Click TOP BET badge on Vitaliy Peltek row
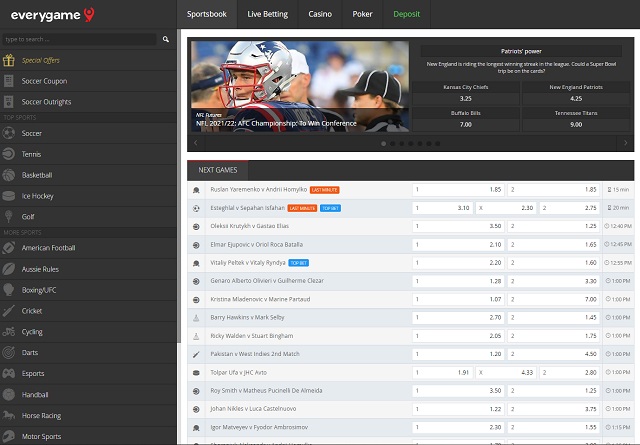Viewport: 640px width, 445px height. click(x=298, y=263)
